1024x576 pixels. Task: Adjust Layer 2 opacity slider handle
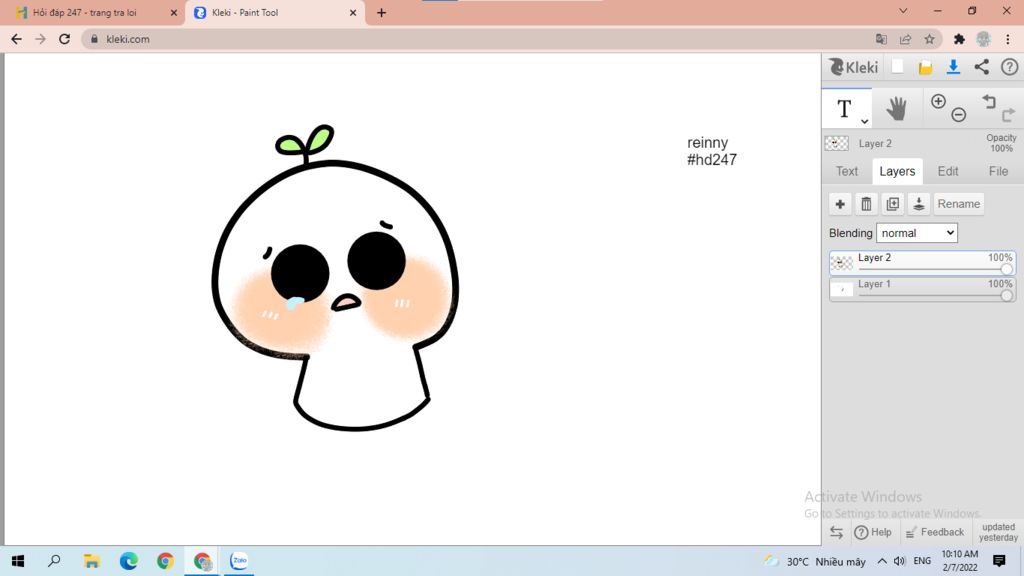point(1006,269)
